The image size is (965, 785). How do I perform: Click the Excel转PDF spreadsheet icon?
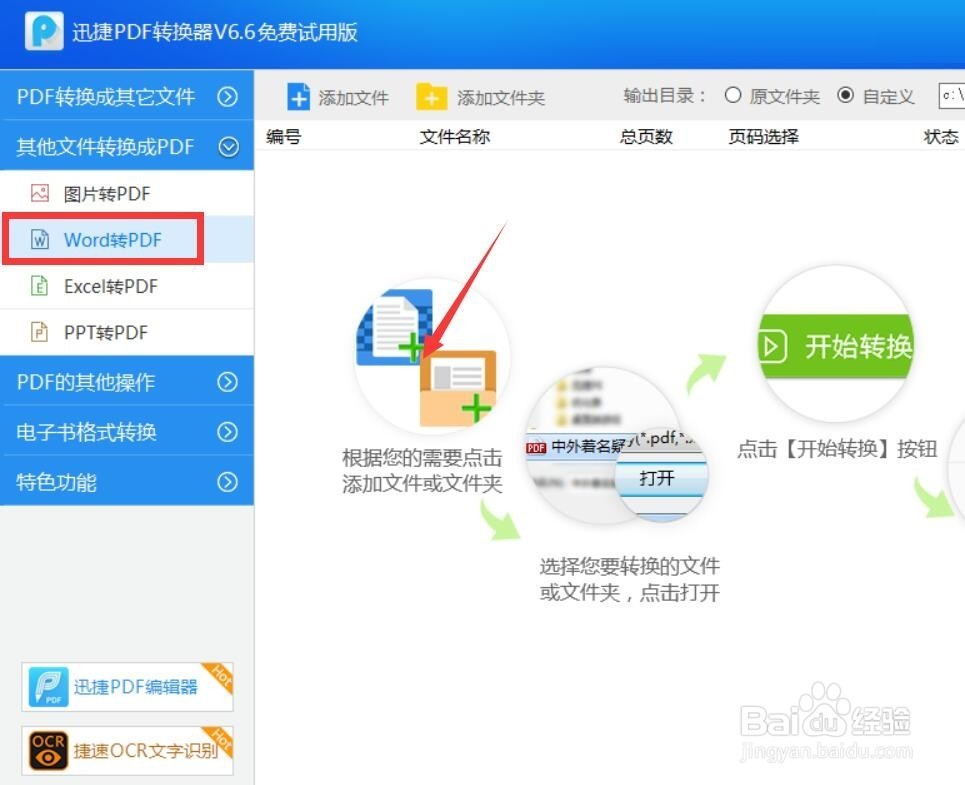39,285
